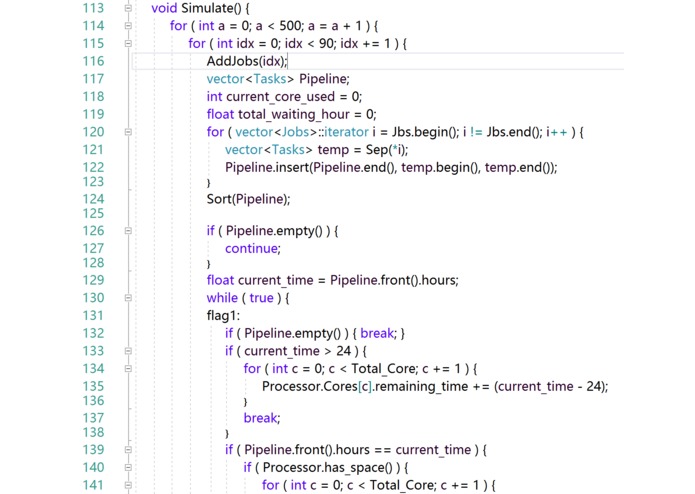This screenshot has height=494, width=695.
Task: Collapse the Pipeline.empty if block at line 126
Action: [128, 231]
